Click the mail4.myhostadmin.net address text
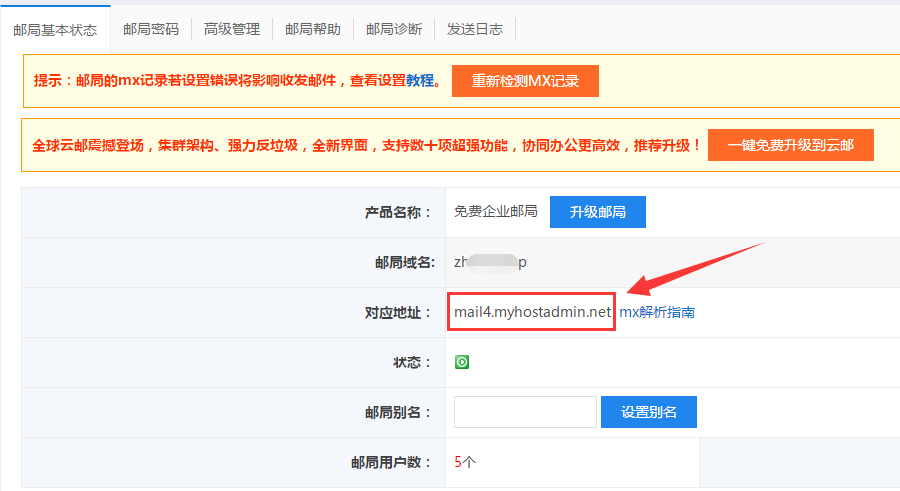 point(532,312)
